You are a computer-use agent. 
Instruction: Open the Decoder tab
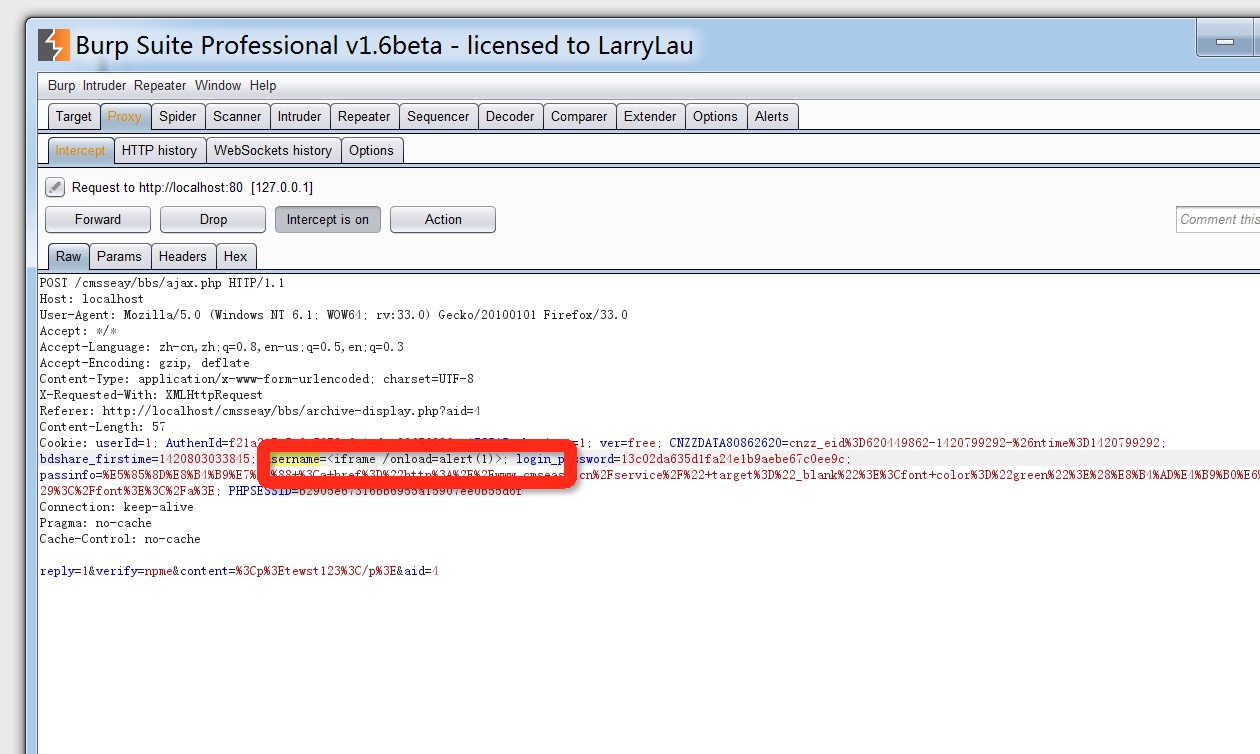click(x=510, y=116)
